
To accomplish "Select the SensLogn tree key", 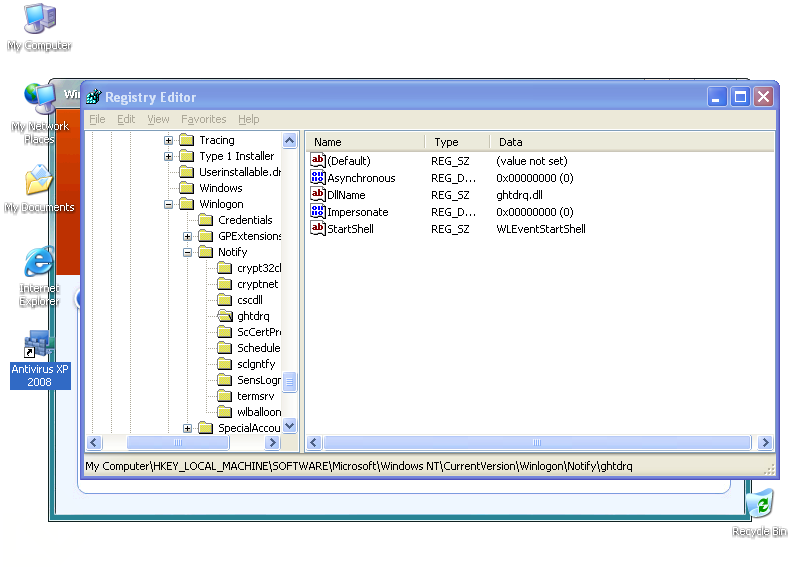I will pyautogui.click(x=259, y=380).
